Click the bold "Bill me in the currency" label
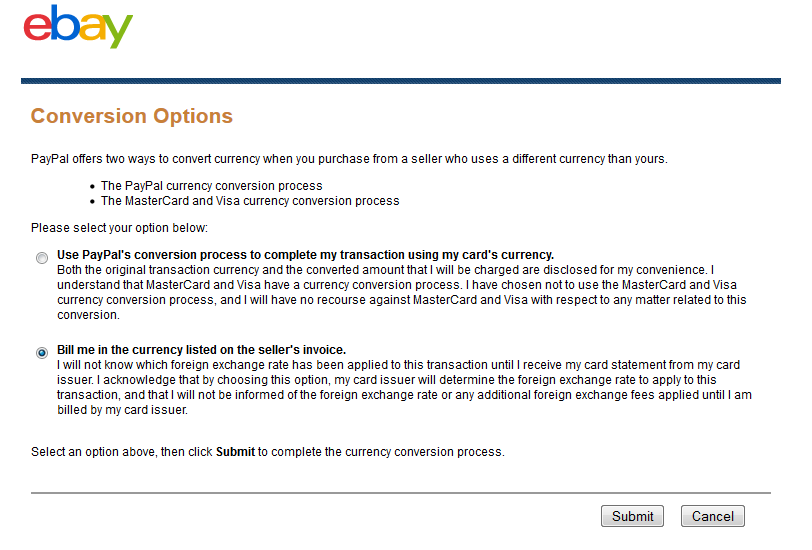 coord(201,350)
